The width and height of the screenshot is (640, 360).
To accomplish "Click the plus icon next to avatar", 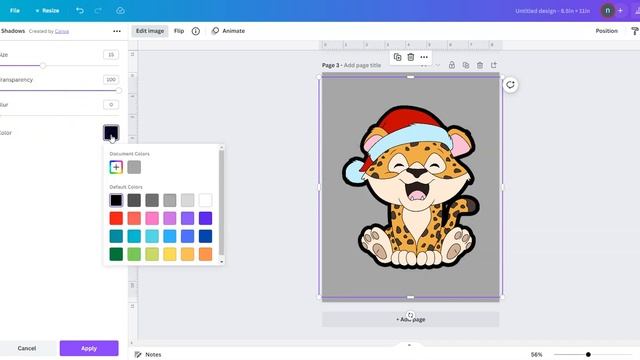I will click(620, 11).
